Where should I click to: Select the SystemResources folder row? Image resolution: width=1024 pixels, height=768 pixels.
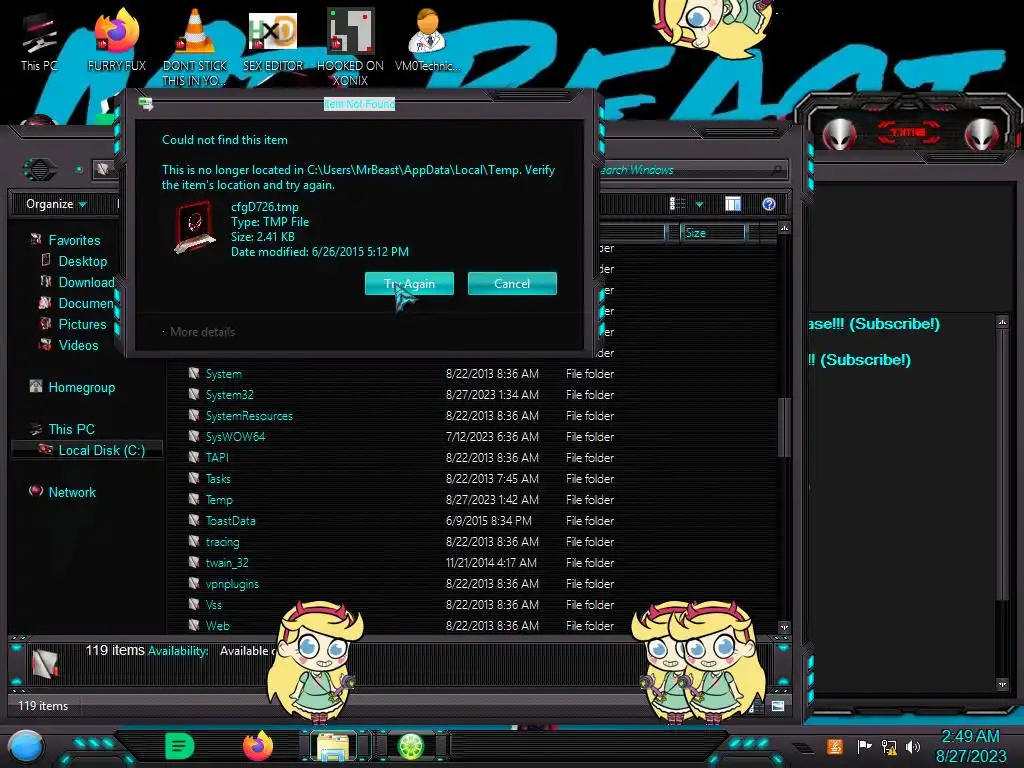point(472,415)
